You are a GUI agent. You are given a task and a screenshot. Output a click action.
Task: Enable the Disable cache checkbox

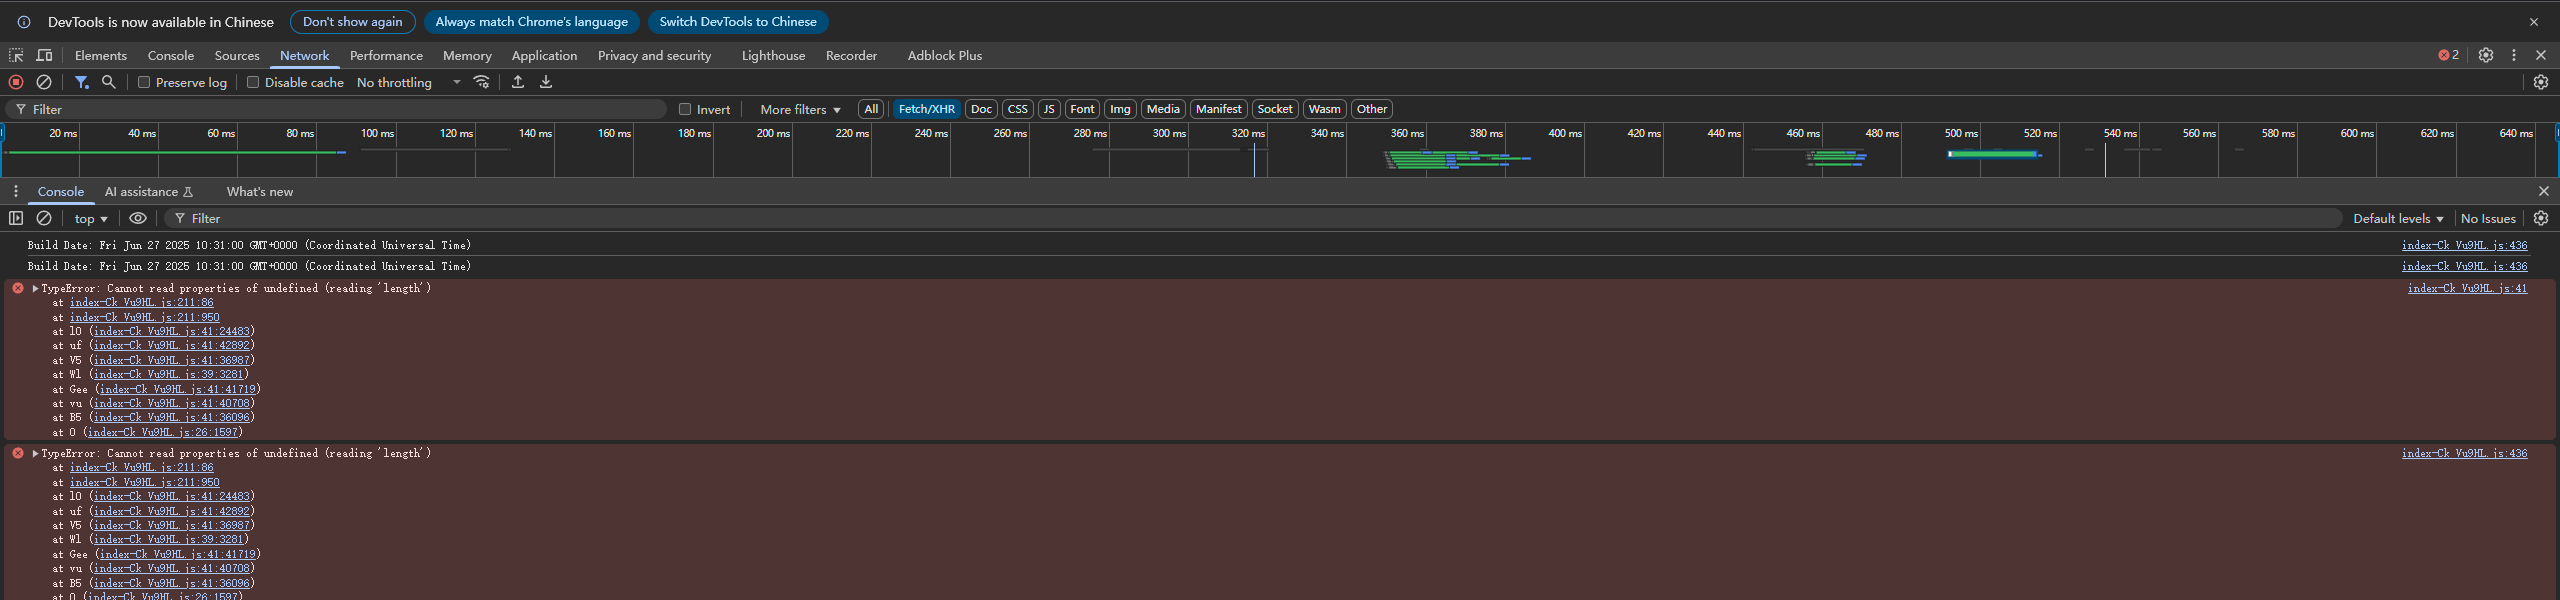pos(253,82)
